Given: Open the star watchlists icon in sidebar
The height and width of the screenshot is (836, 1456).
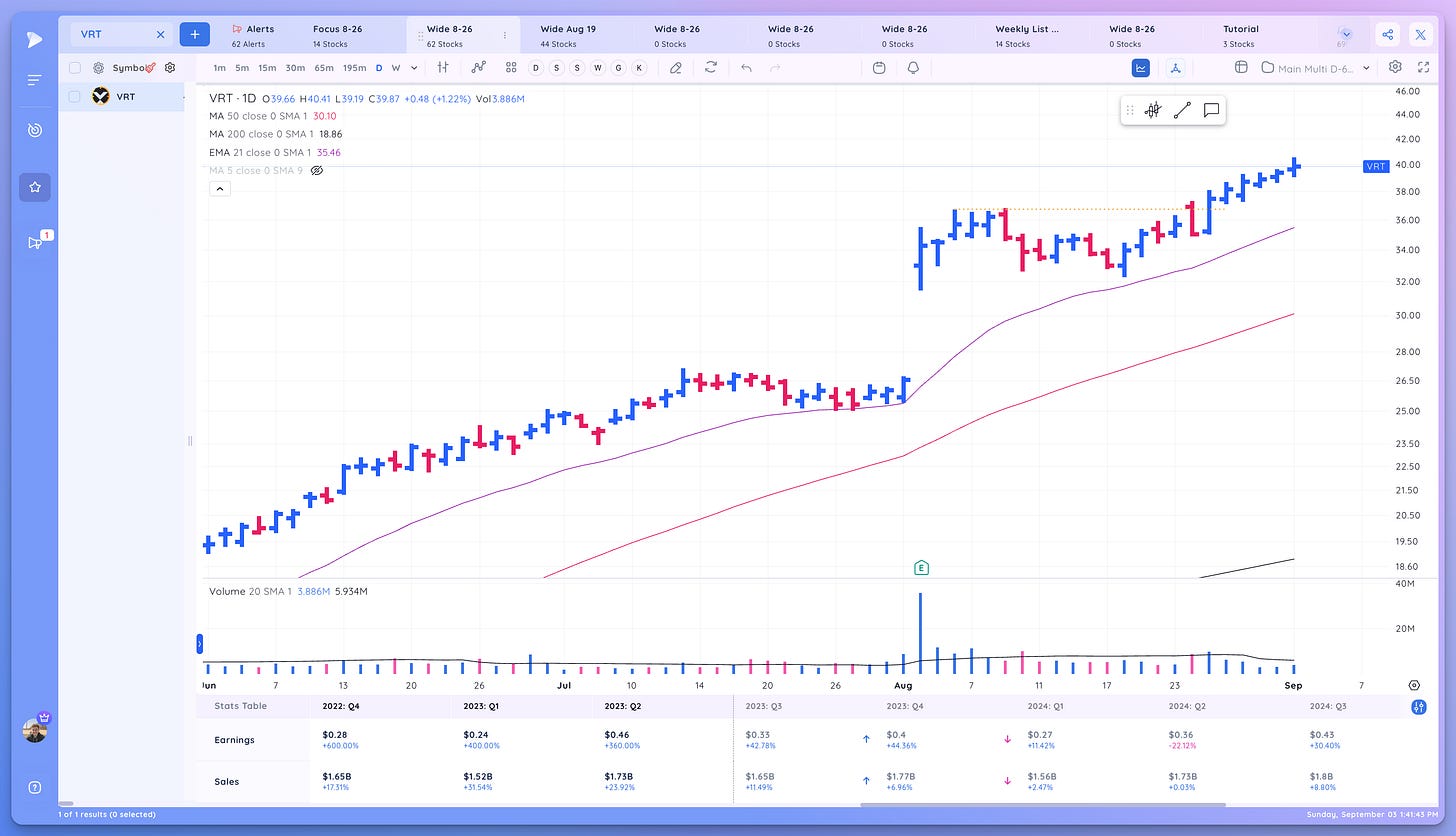Looking at the screenshot, I should [34, 187].
